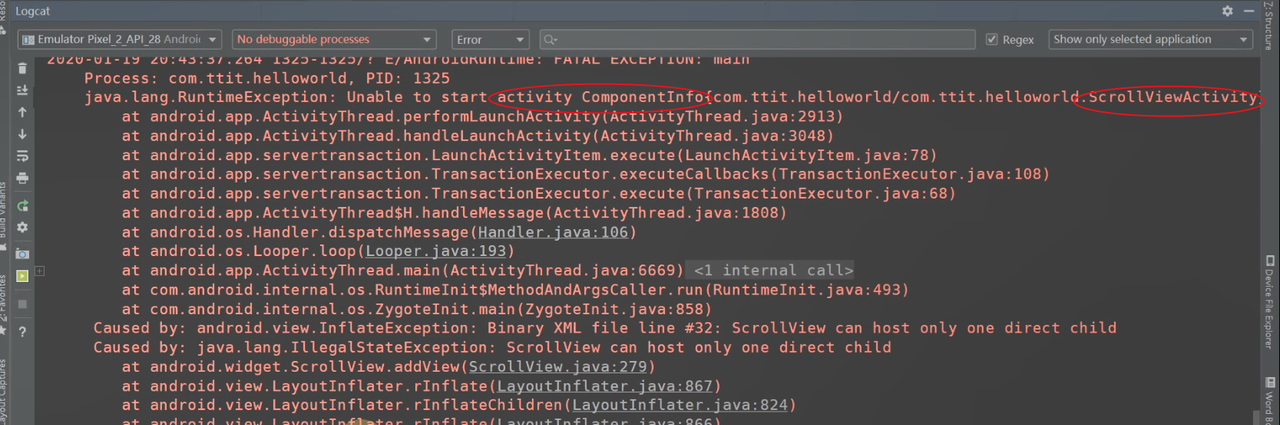Image resolution: width=1280 pixels, height=425 pixels.
Task: Click inside the logcat search field
Action: (760, 40)
